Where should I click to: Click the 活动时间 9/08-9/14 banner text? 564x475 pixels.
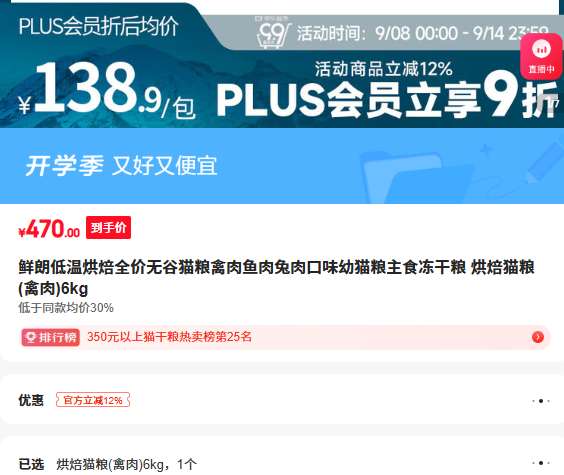(x=423, y=33)
